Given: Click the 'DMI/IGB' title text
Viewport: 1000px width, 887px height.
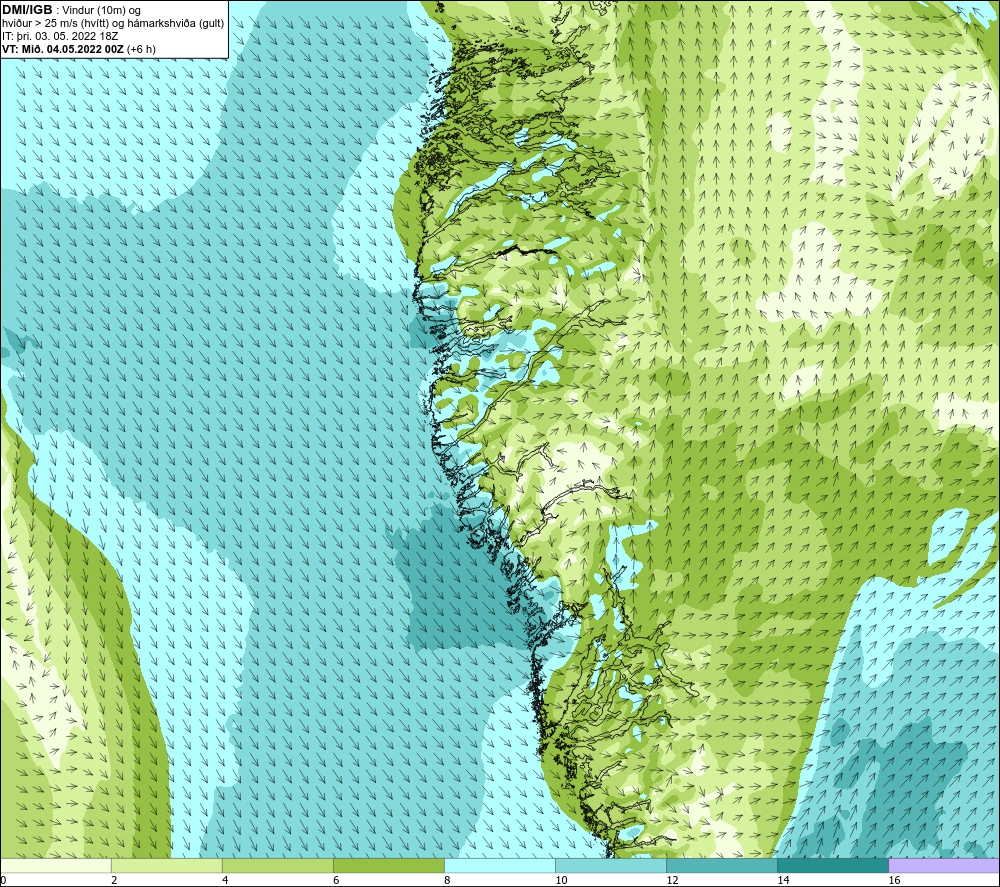Looking at the screenshot, I should pos(27,10).
